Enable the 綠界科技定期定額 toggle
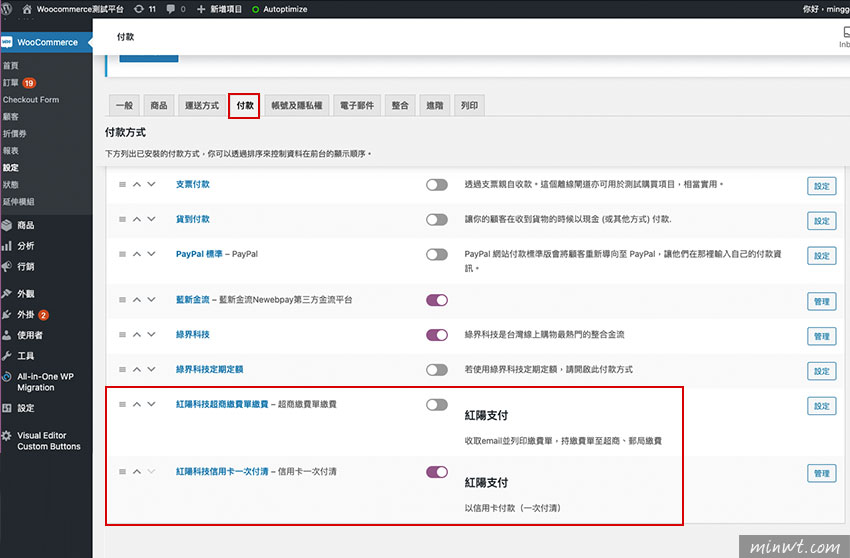Image resolution: width=850 pixels, height=558 pixels. (x=437, y=370)
